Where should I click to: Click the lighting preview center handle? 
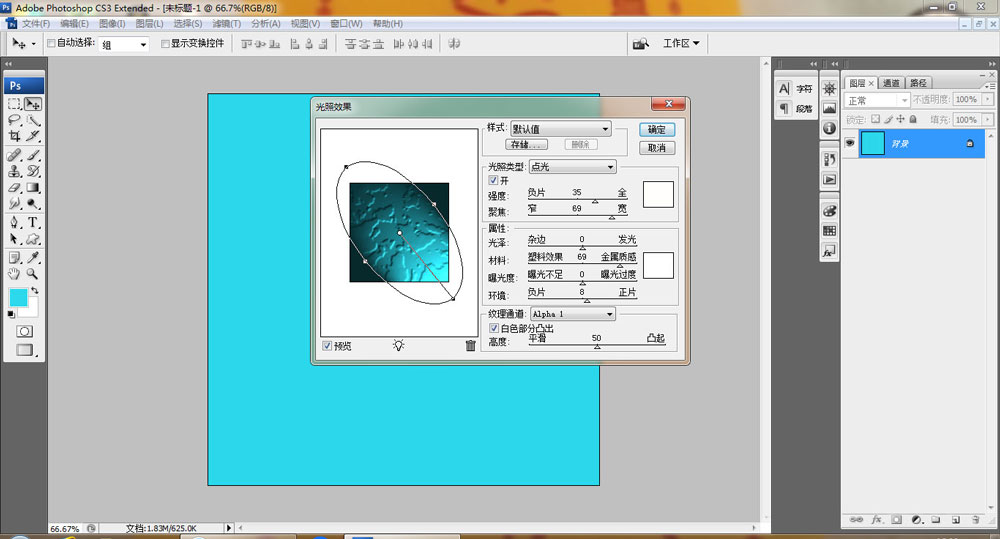(x=400, y=233)
